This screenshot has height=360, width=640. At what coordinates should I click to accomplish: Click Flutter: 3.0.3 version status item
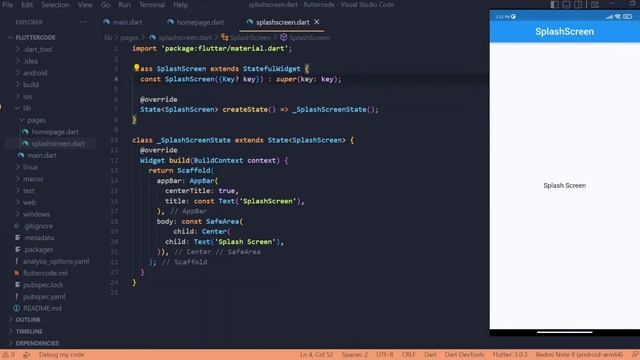(x=510, y=355)
